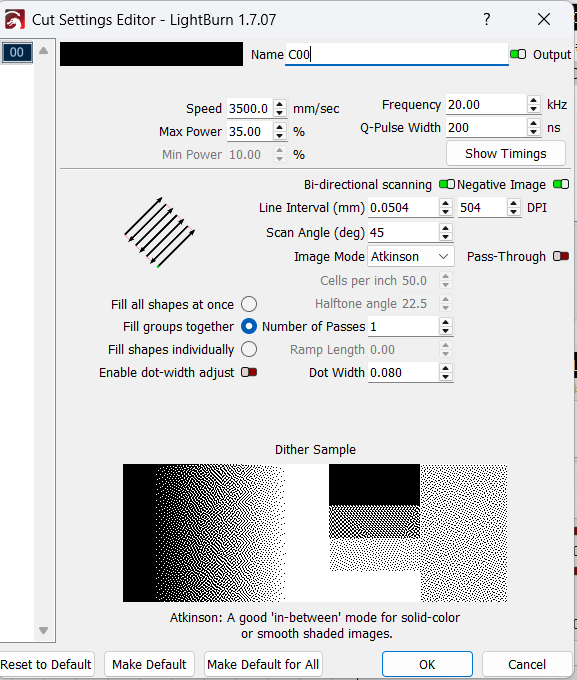Select layer 00 in the list
The width and height of the screenshot is (577, 680).
[x=16, y=52]
